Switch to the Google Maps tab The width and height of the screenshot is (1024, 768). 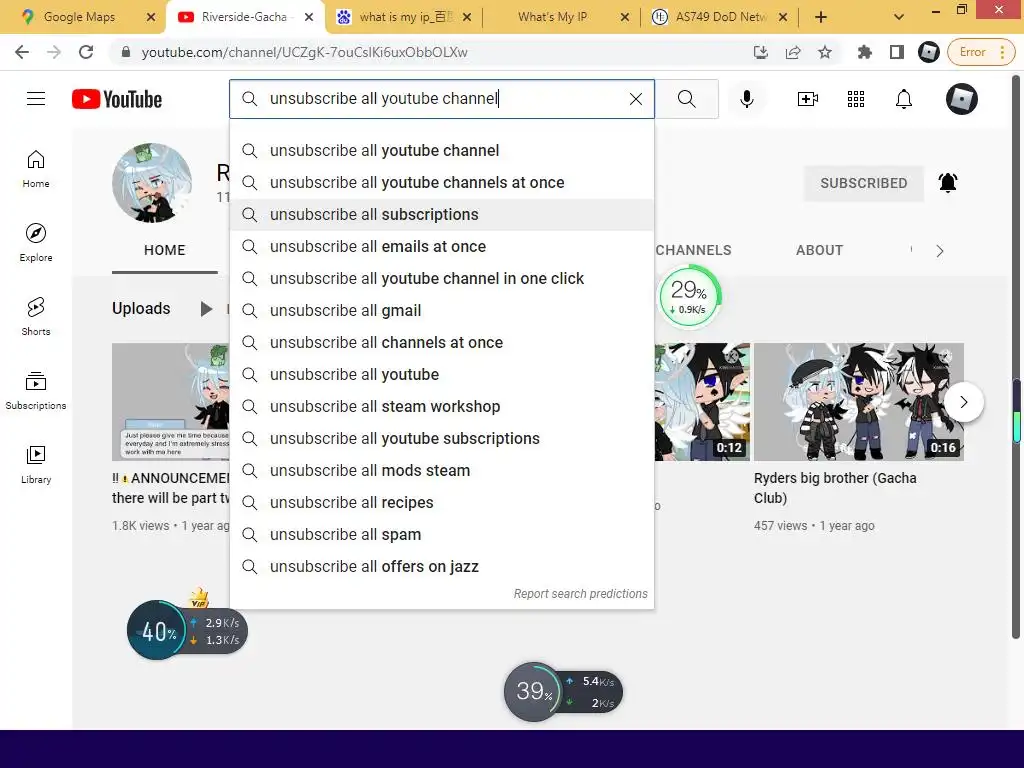pyautogui.click(x=78, y=17)
